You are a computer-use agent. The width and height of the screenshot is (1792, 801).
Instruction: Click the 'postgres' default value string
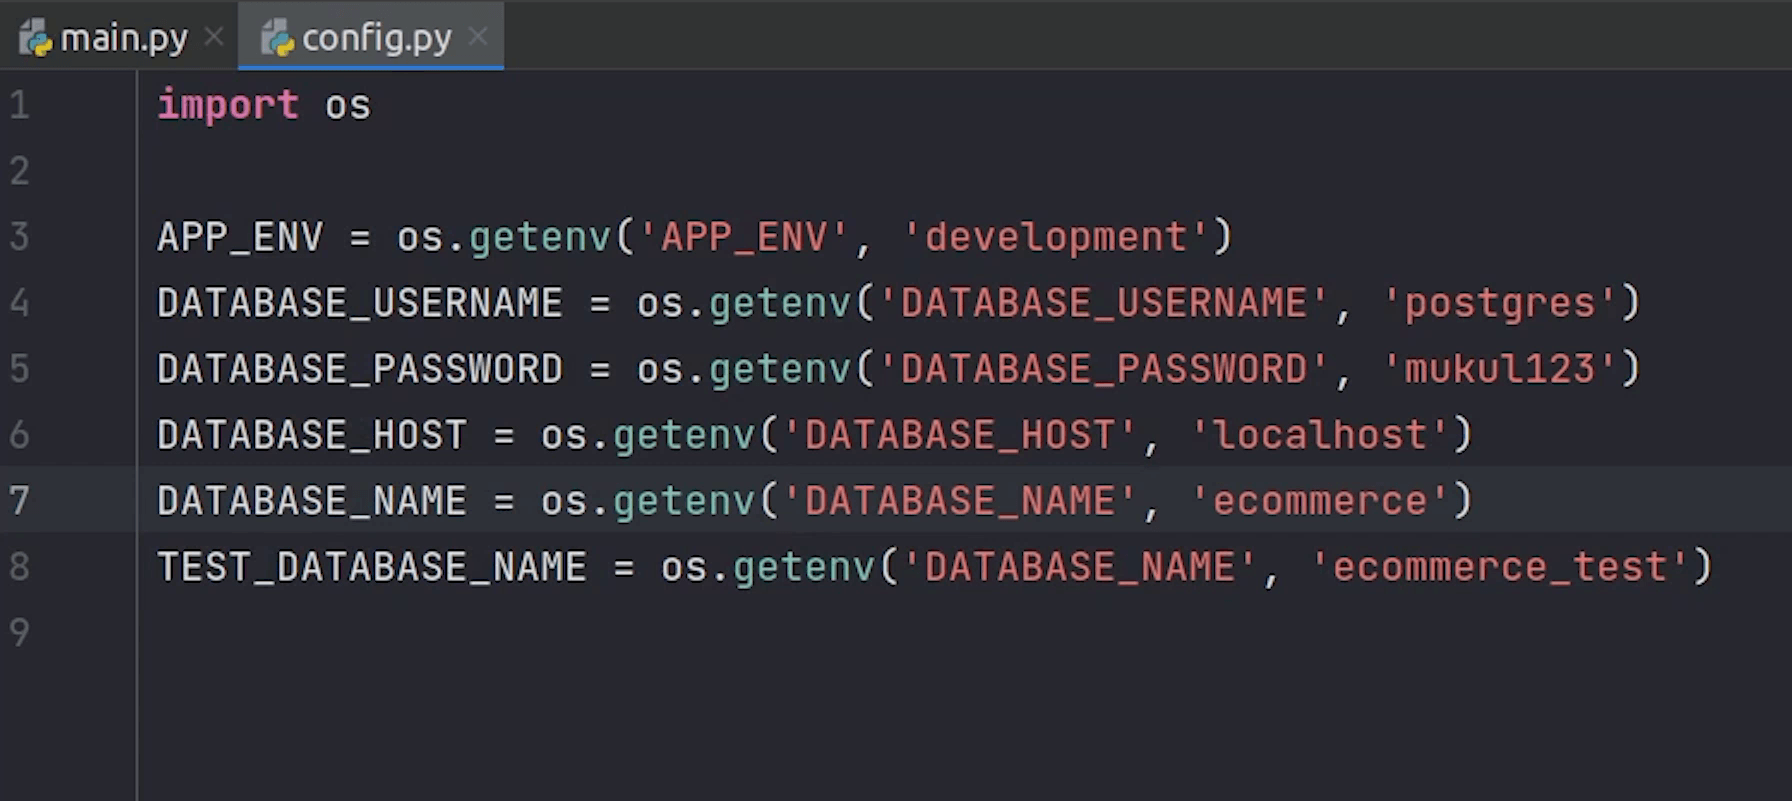pos(1499,303)
